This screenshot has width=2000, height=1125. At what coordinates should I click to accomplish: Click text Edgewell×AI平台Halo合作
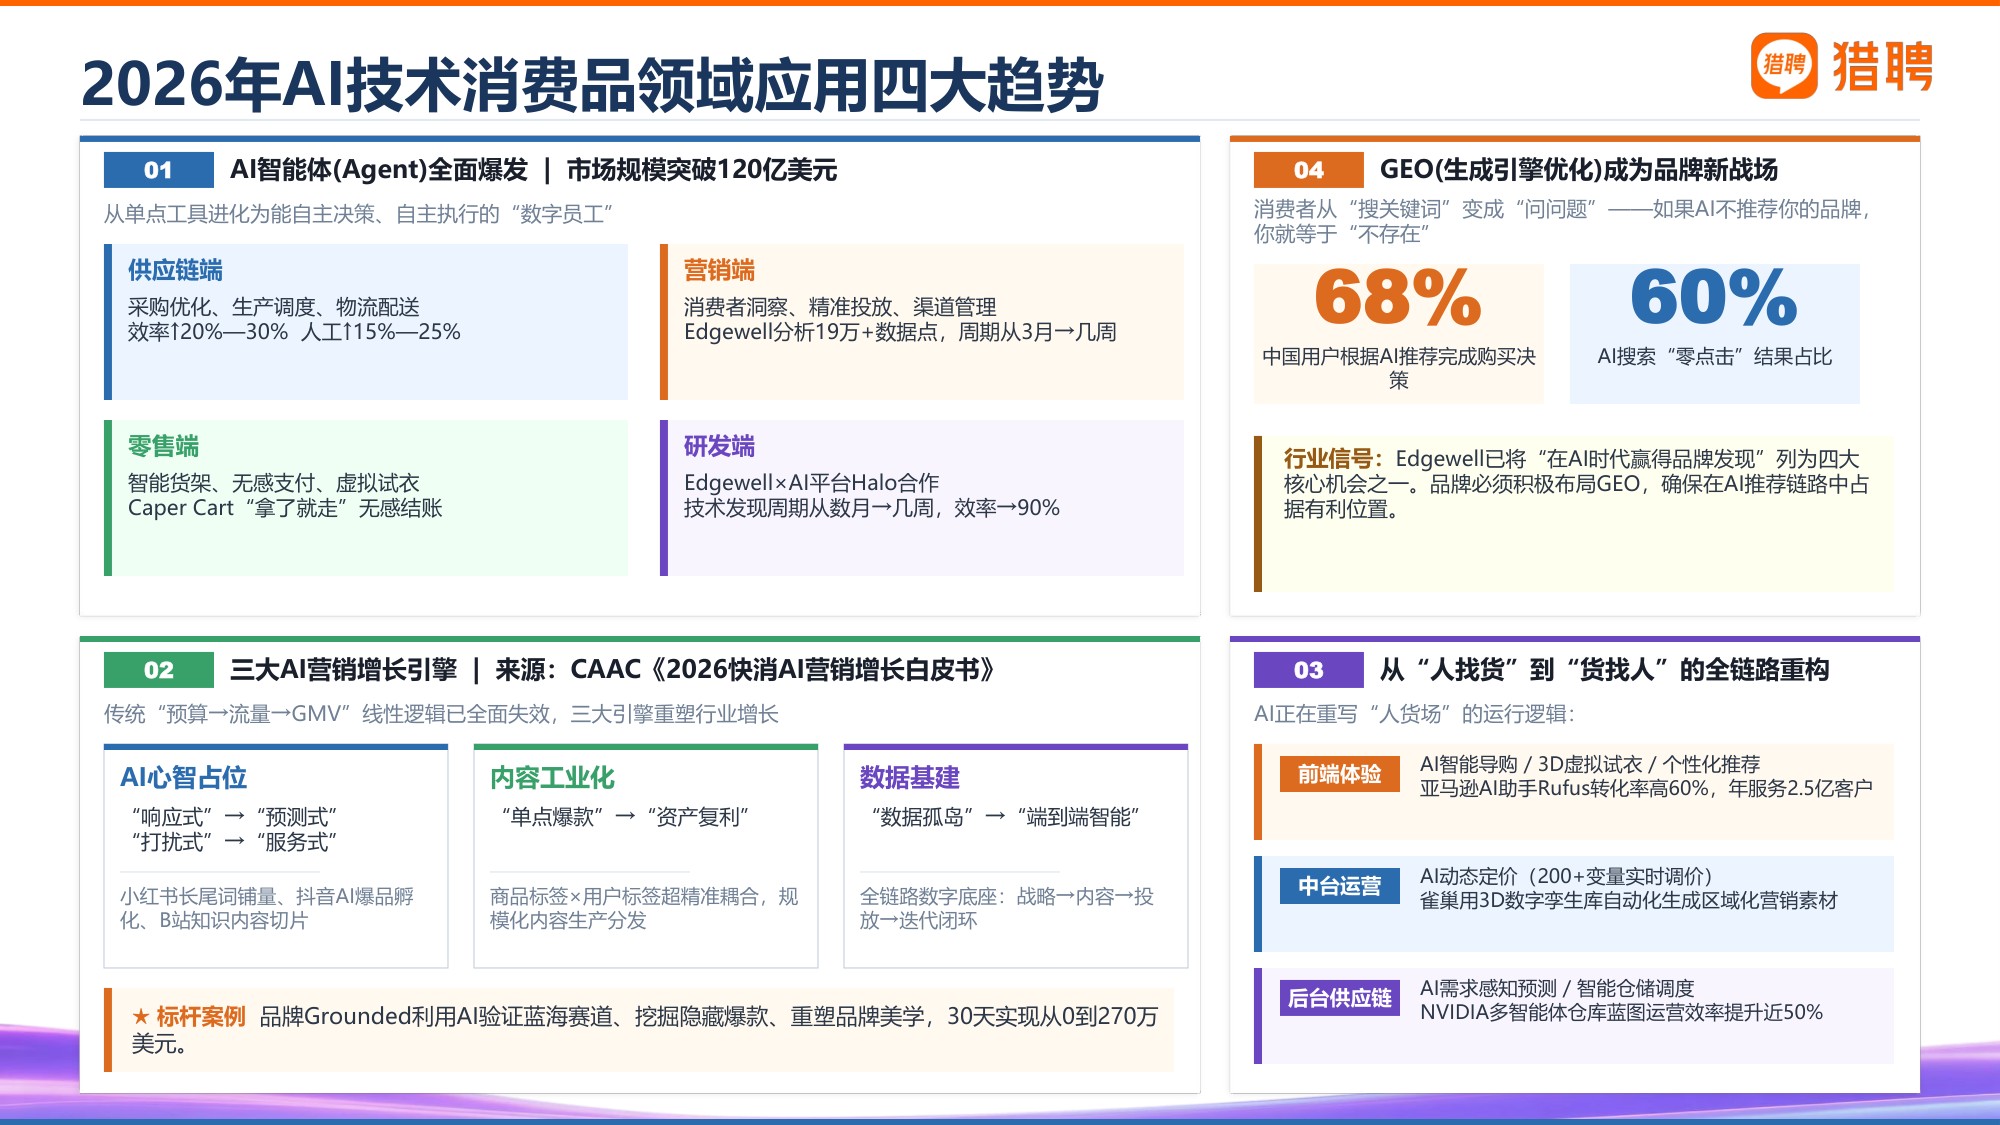coord(811,483)
